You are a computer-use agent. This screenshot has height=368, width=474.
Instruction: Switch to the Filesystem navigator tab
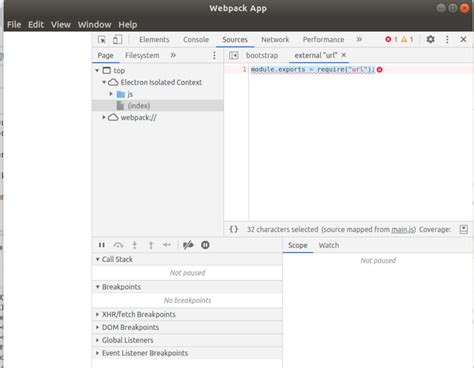coord(142,55)
